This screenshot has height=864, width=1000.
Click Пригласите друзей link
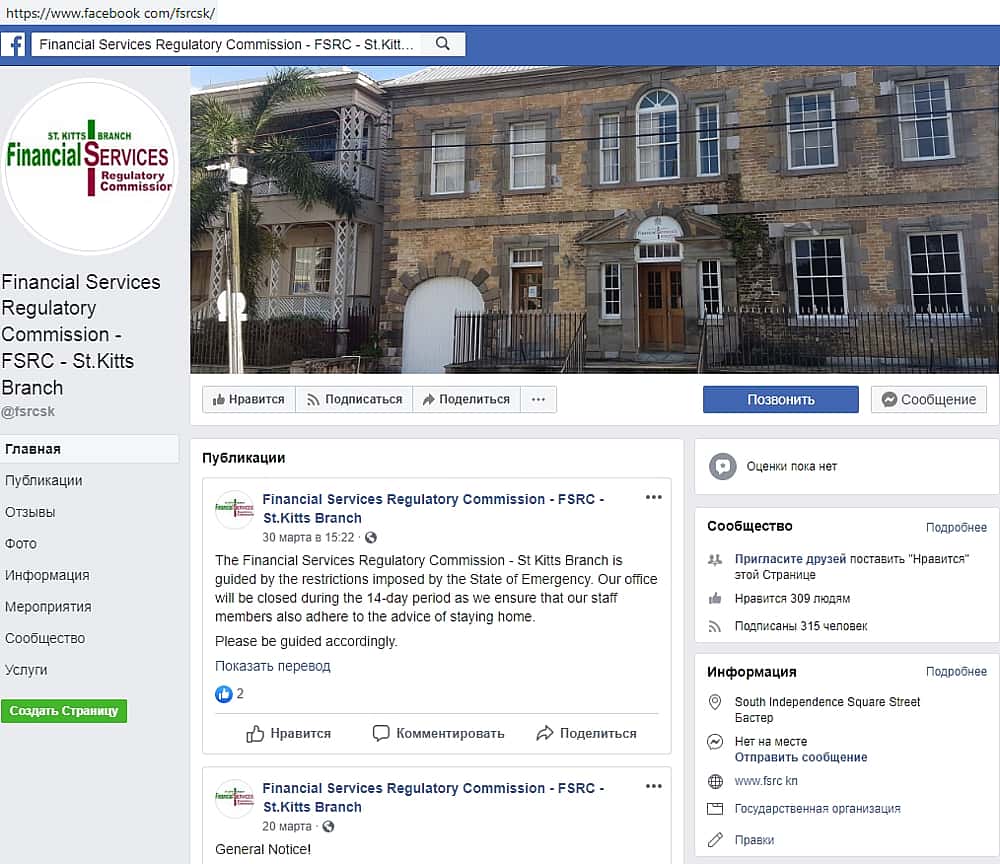click(x=790, y=559)
